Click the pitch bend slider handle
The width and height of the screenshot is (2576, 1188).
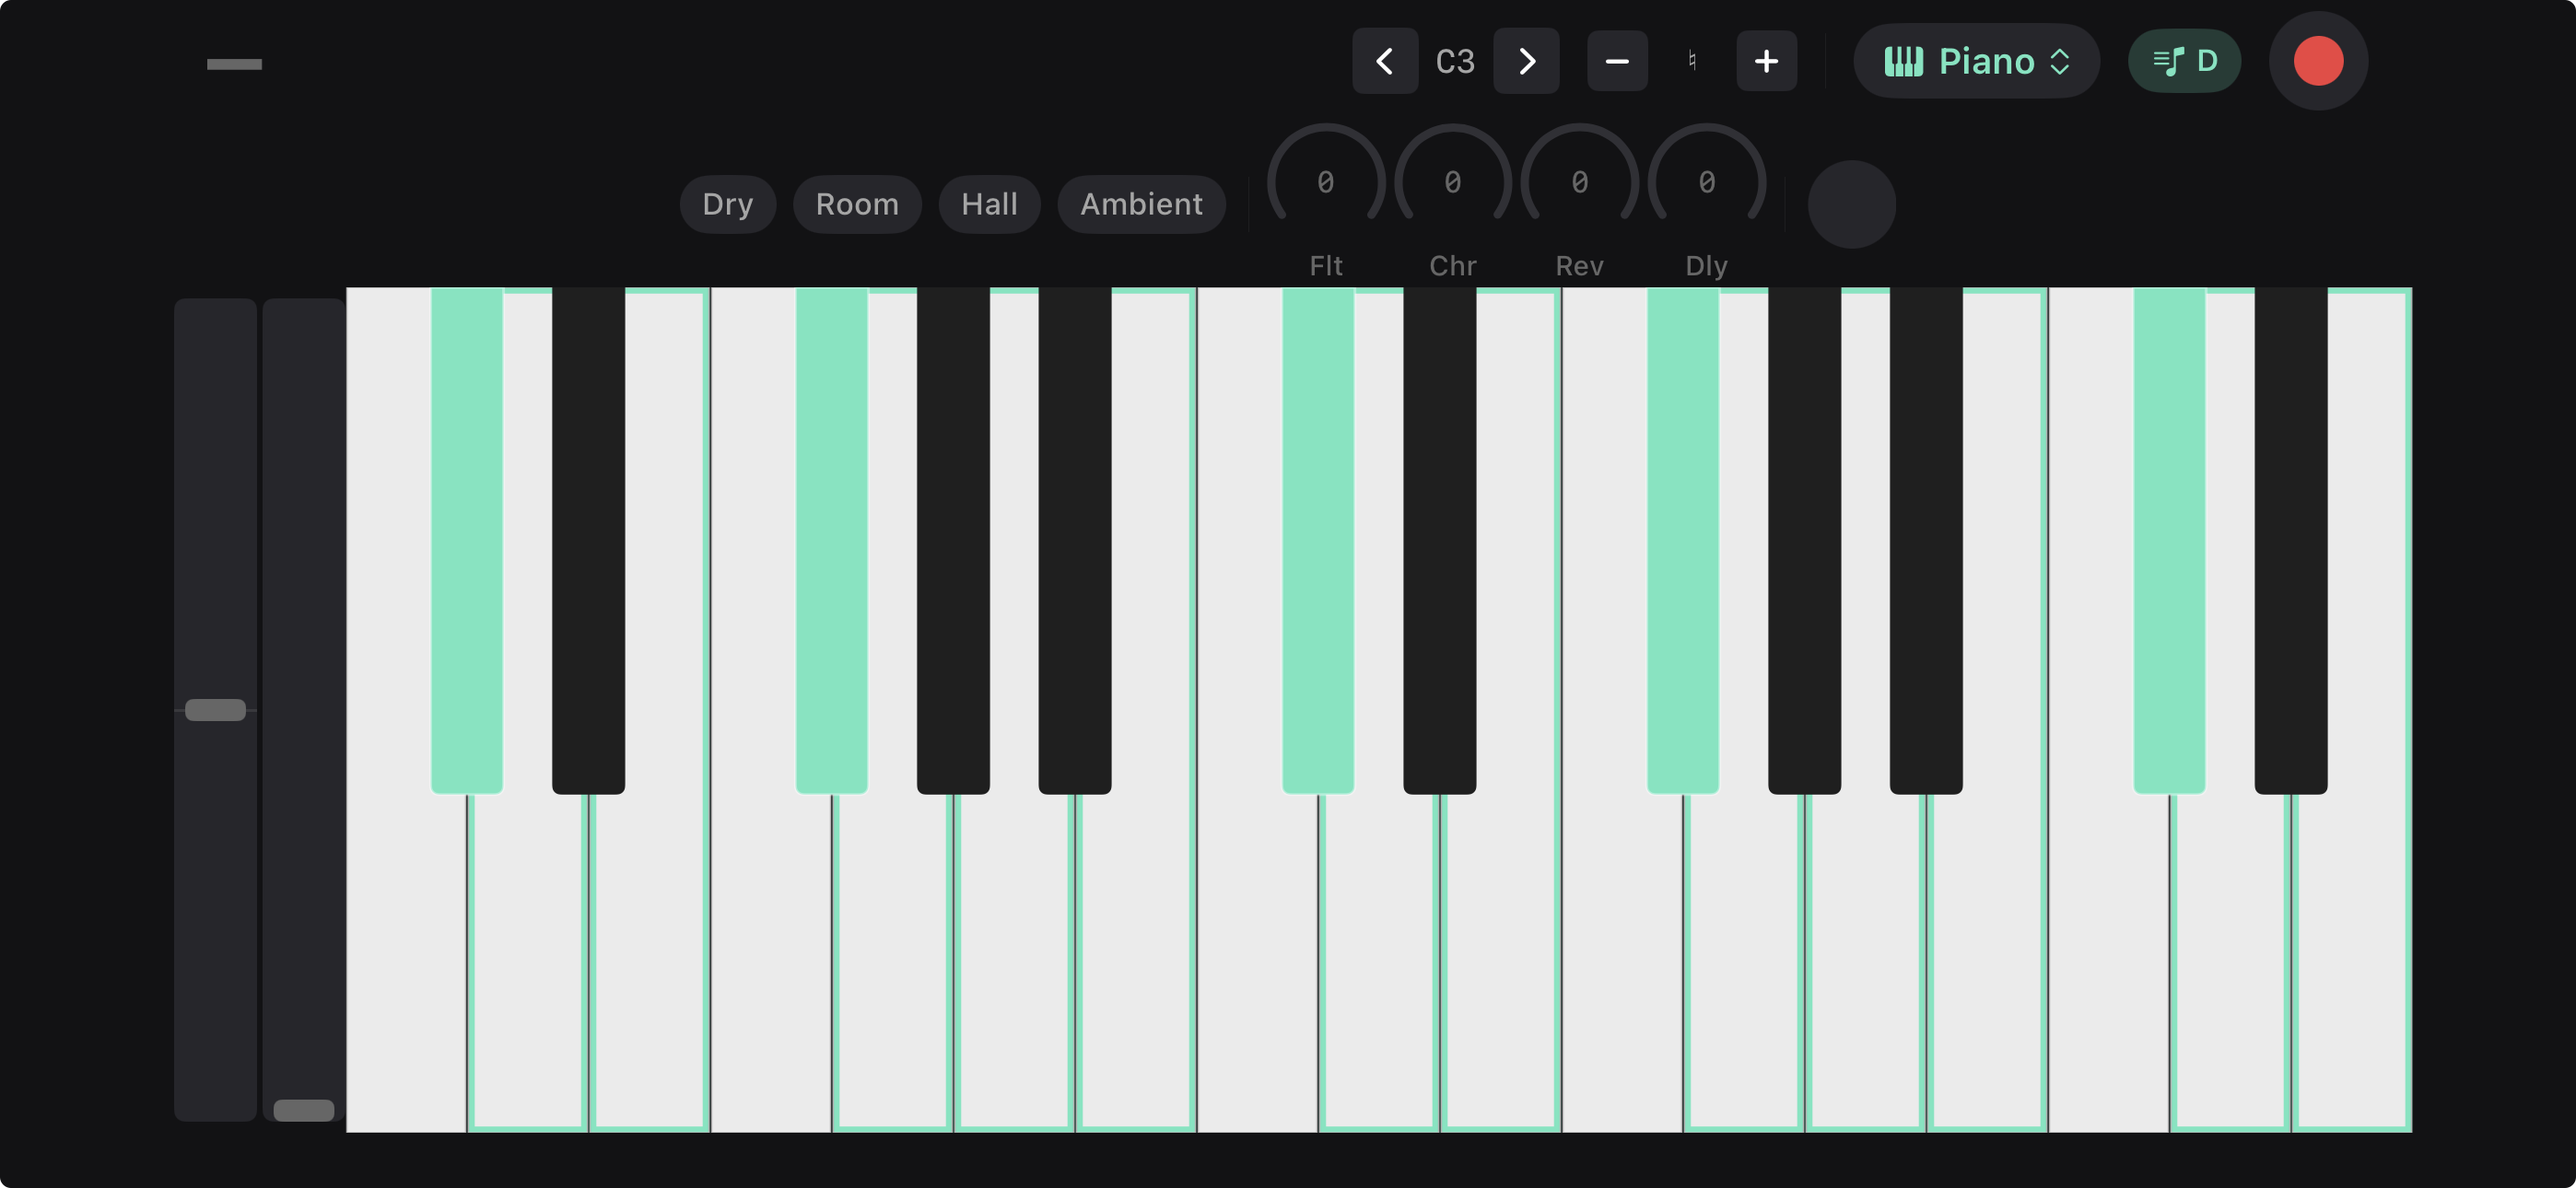tap(216, 709)
